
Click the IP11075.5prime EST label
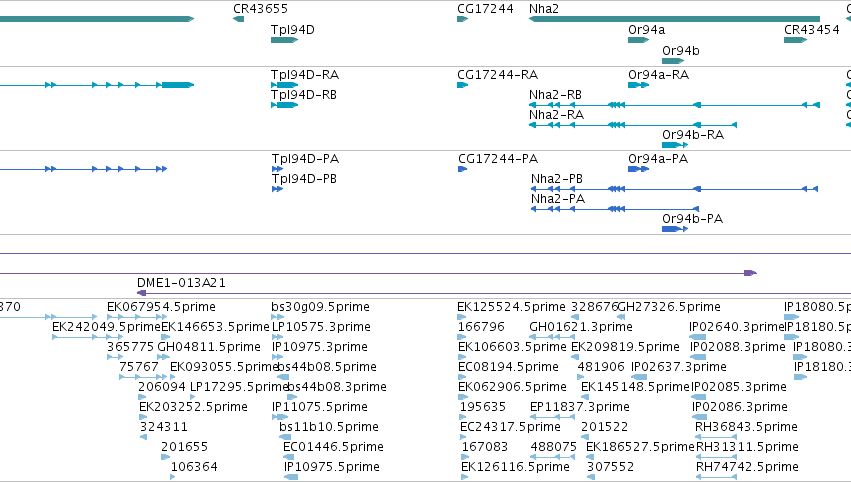click(320, 407)
